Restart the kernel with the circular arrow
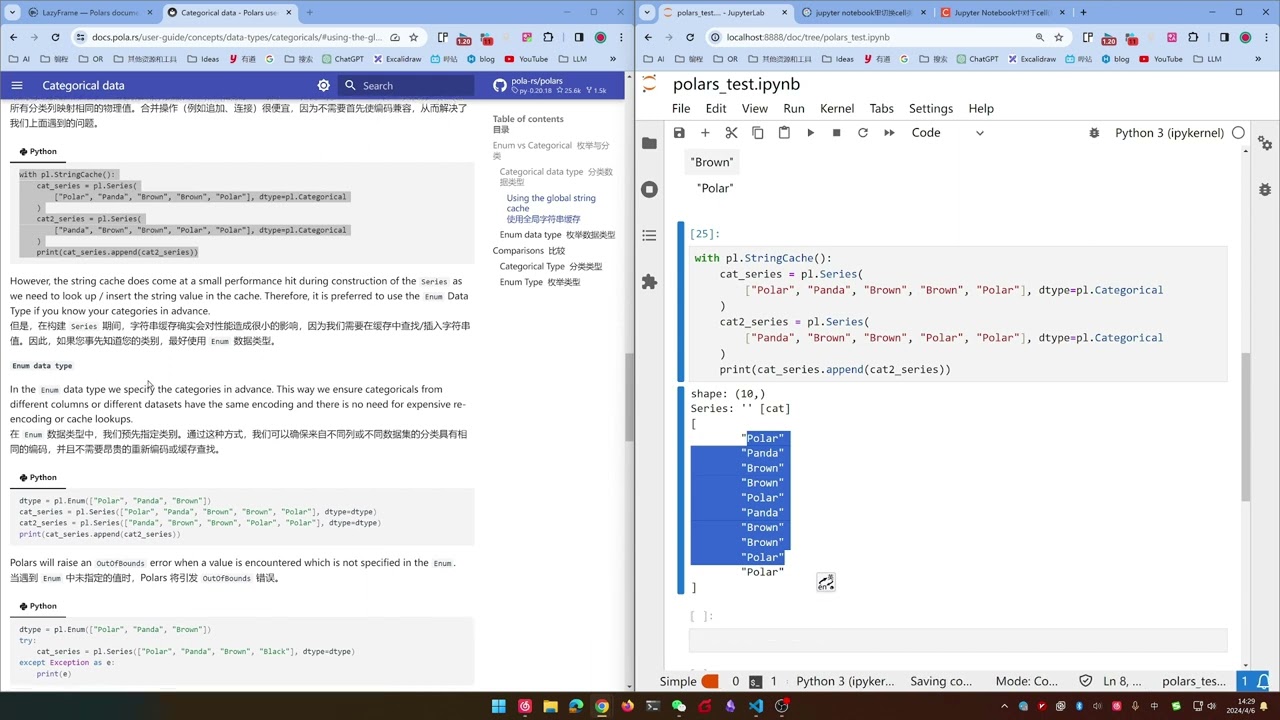The image size is (1280, 720). [x=863, y=133]
